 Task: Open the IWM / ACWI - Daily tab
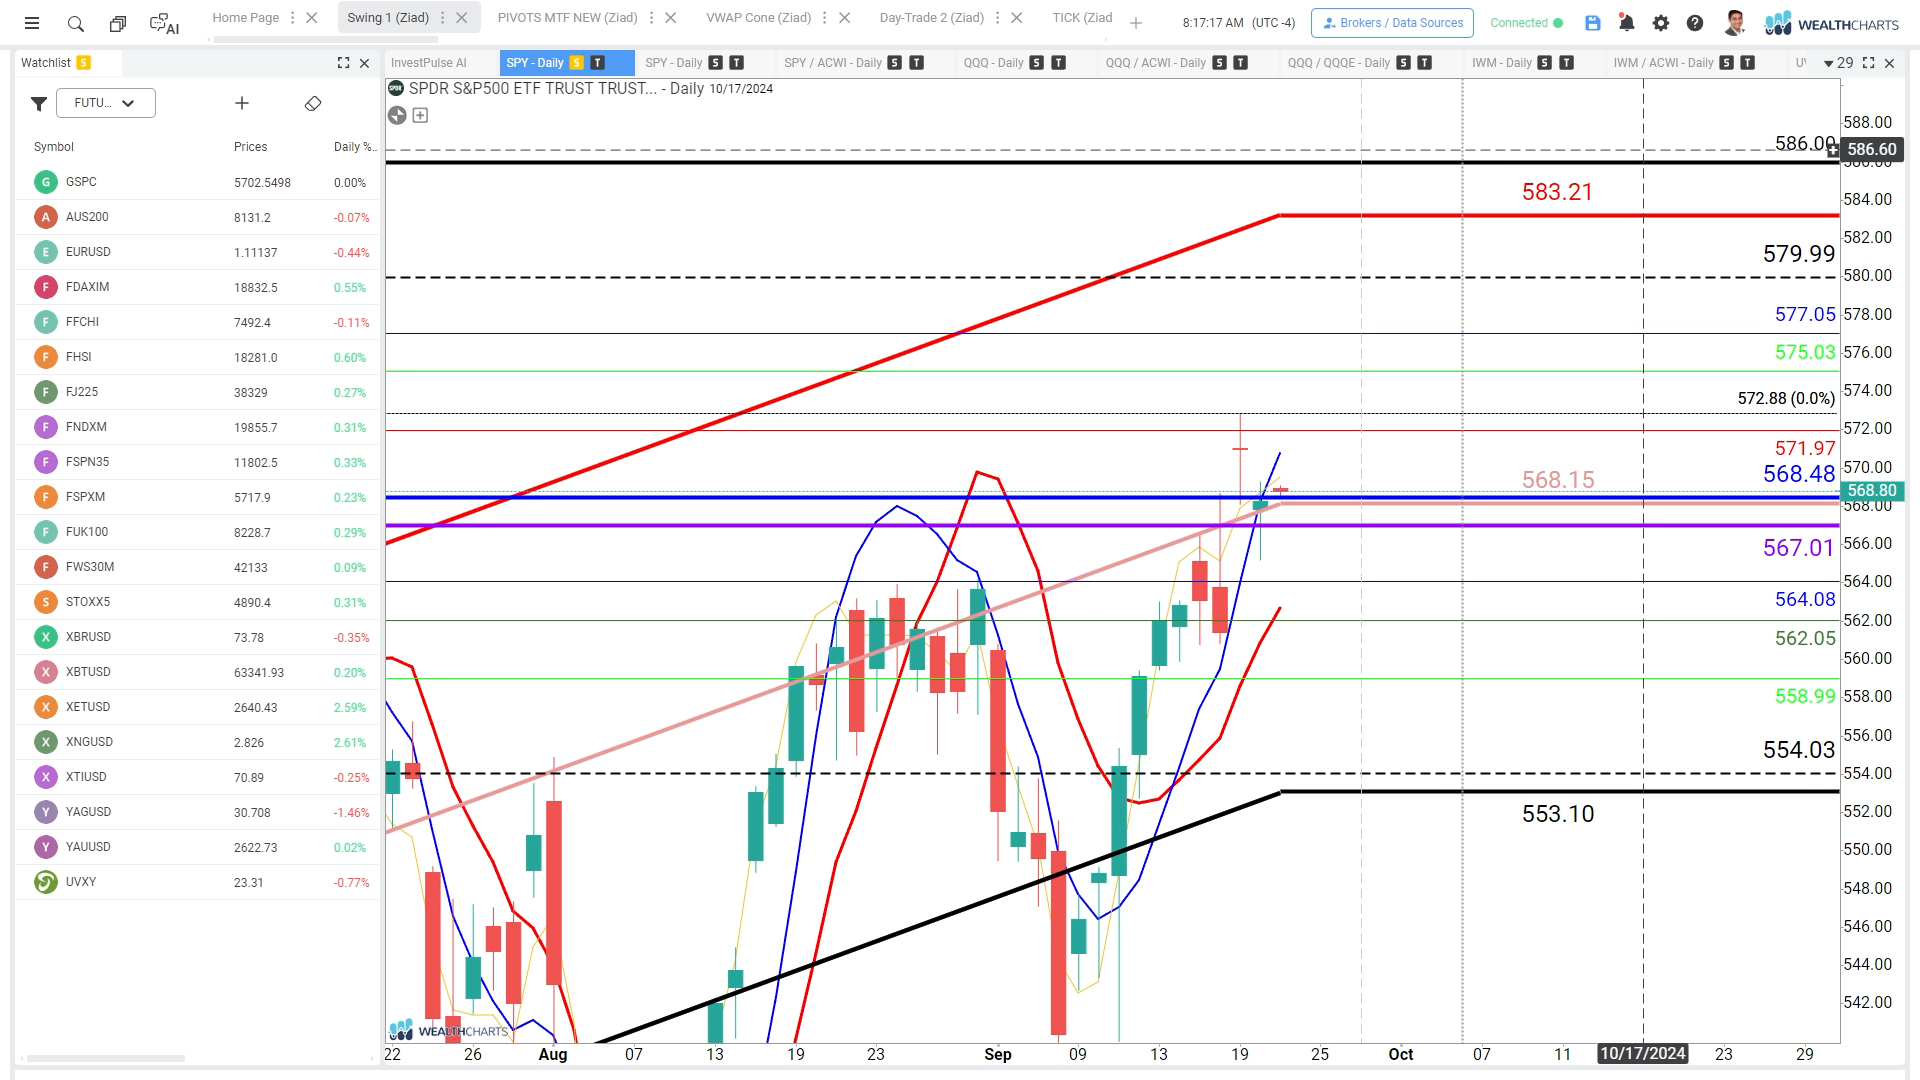pyautogui.click(x=1663, y=63)
